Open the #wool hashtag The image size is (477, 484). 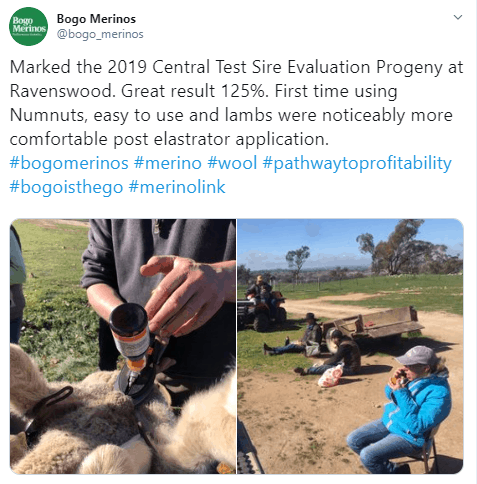pyautogui.click(x=232, y=163)
